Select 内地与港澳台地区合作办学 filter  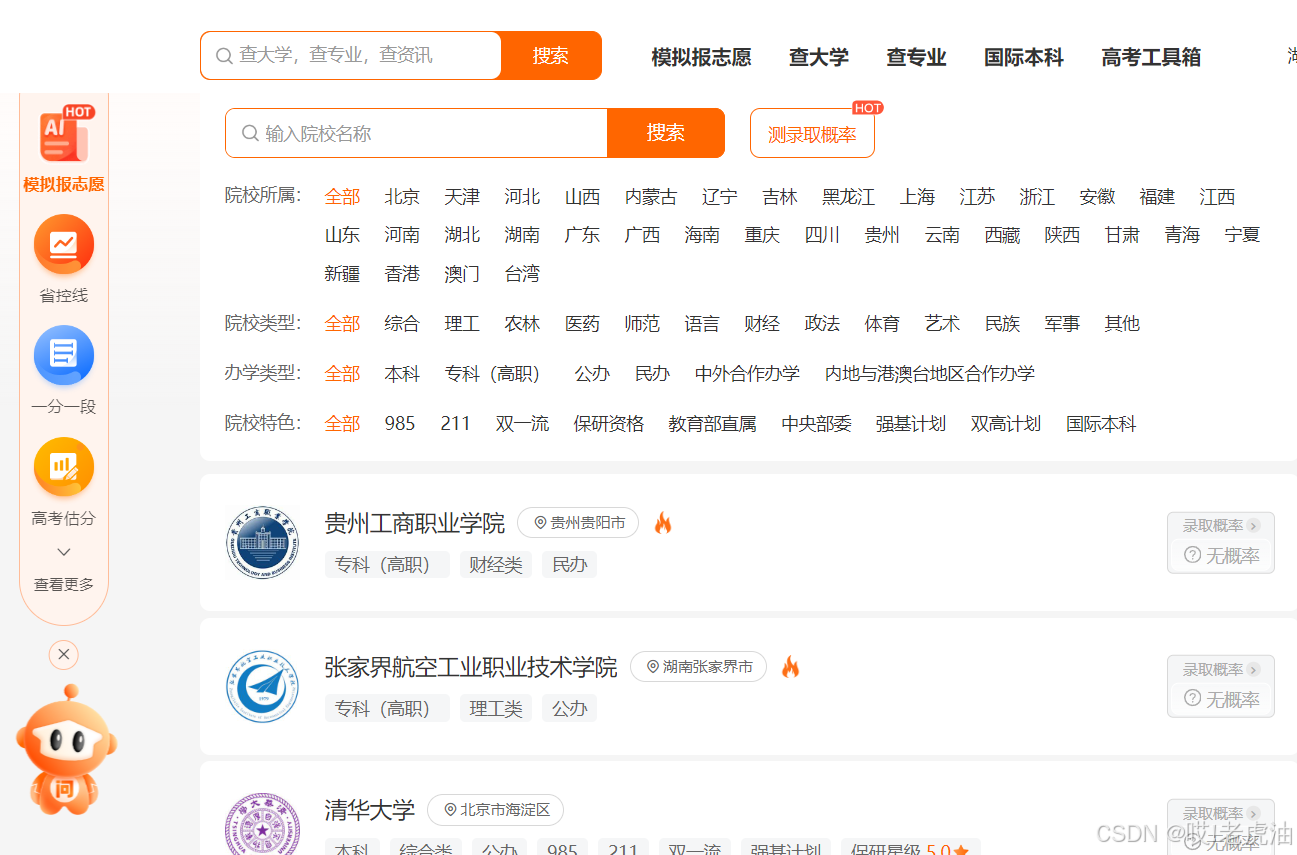[x=930, y=374]
